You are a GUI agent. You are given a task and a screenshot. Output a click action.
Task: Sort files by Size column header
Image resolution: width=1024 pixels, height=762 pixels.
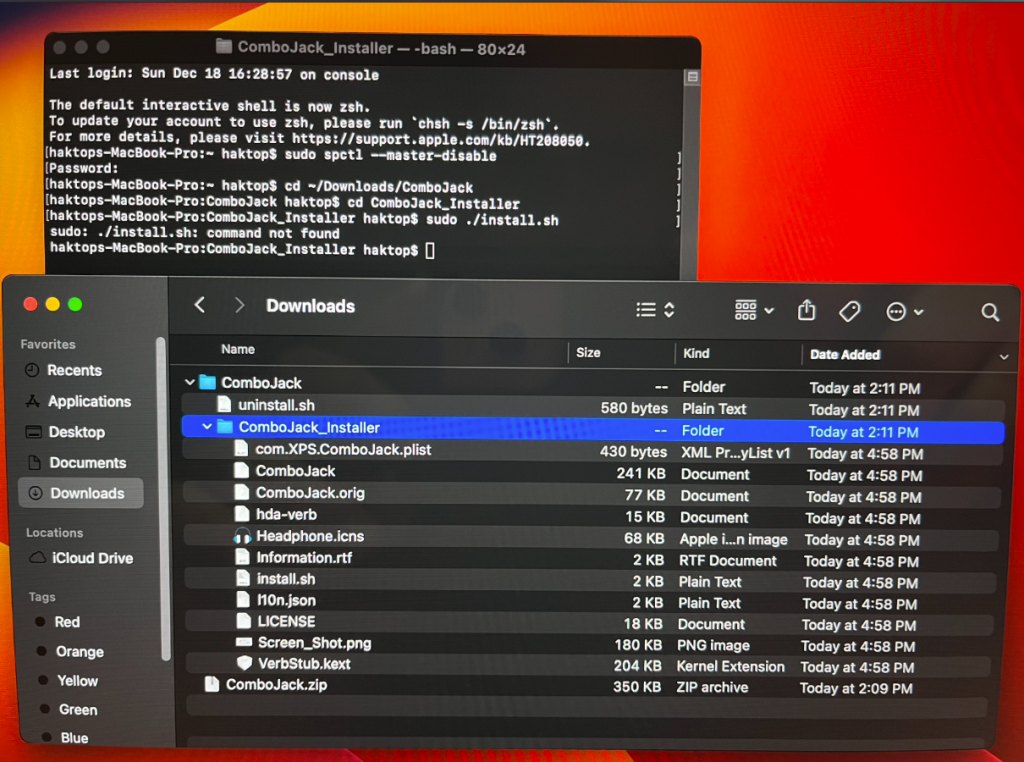(x=589, y=352)
